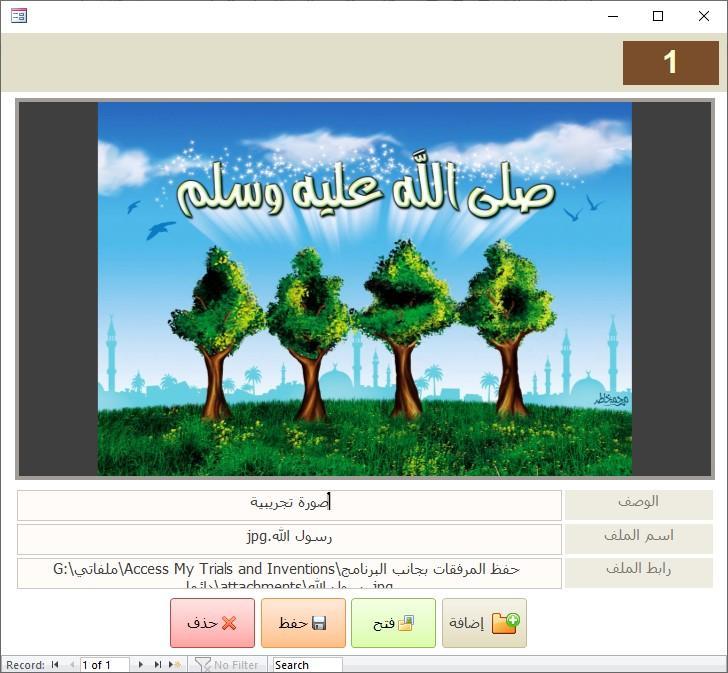Click the الوصف label
728x673 pixels.
click(x=638, y=505)
